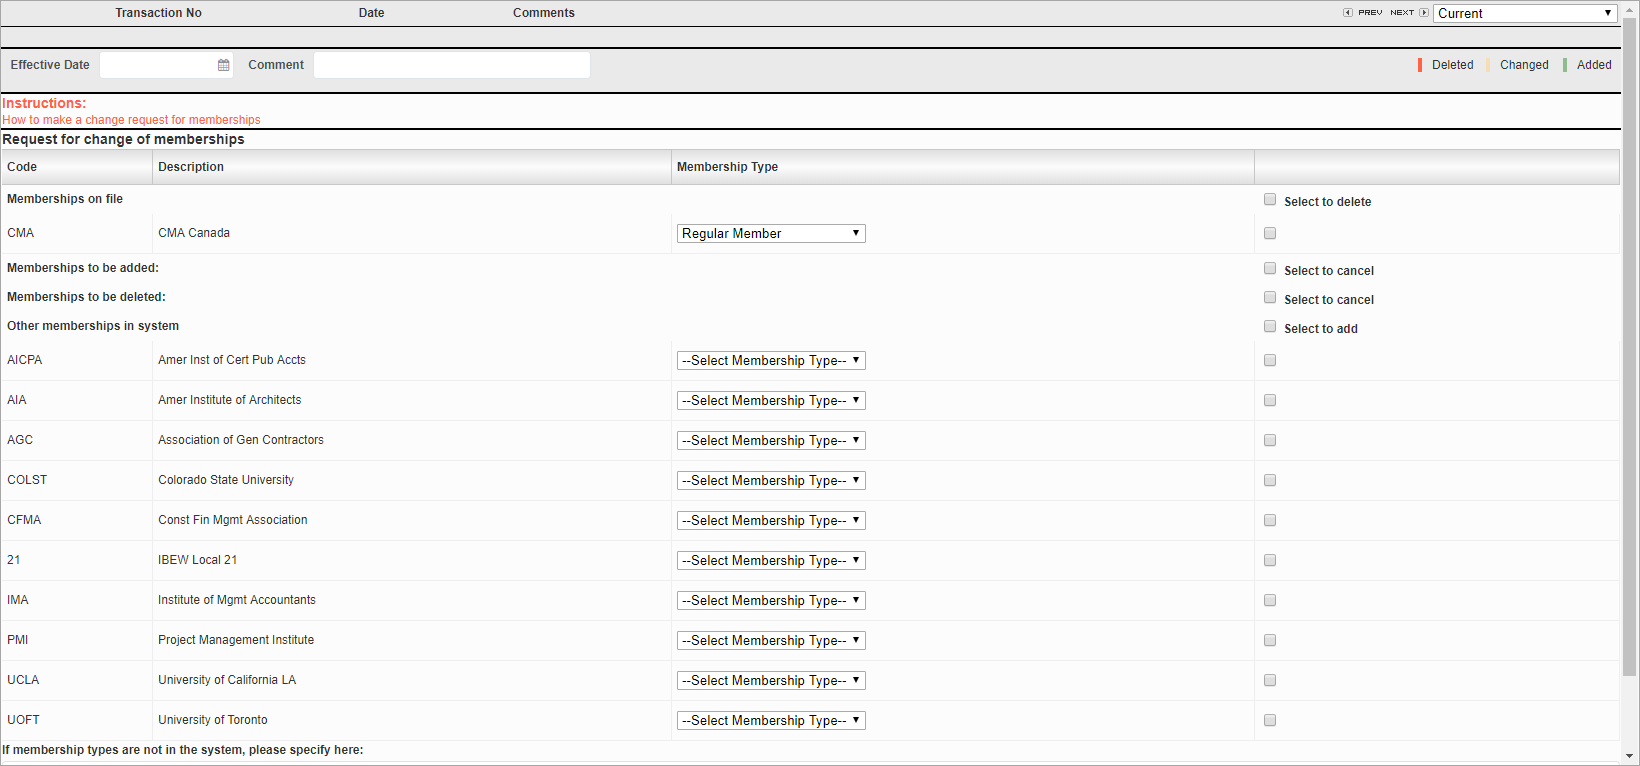Check the CFMA membership add checkbox
This screenshot has height=766, width=1640.
pos(1270,520)
